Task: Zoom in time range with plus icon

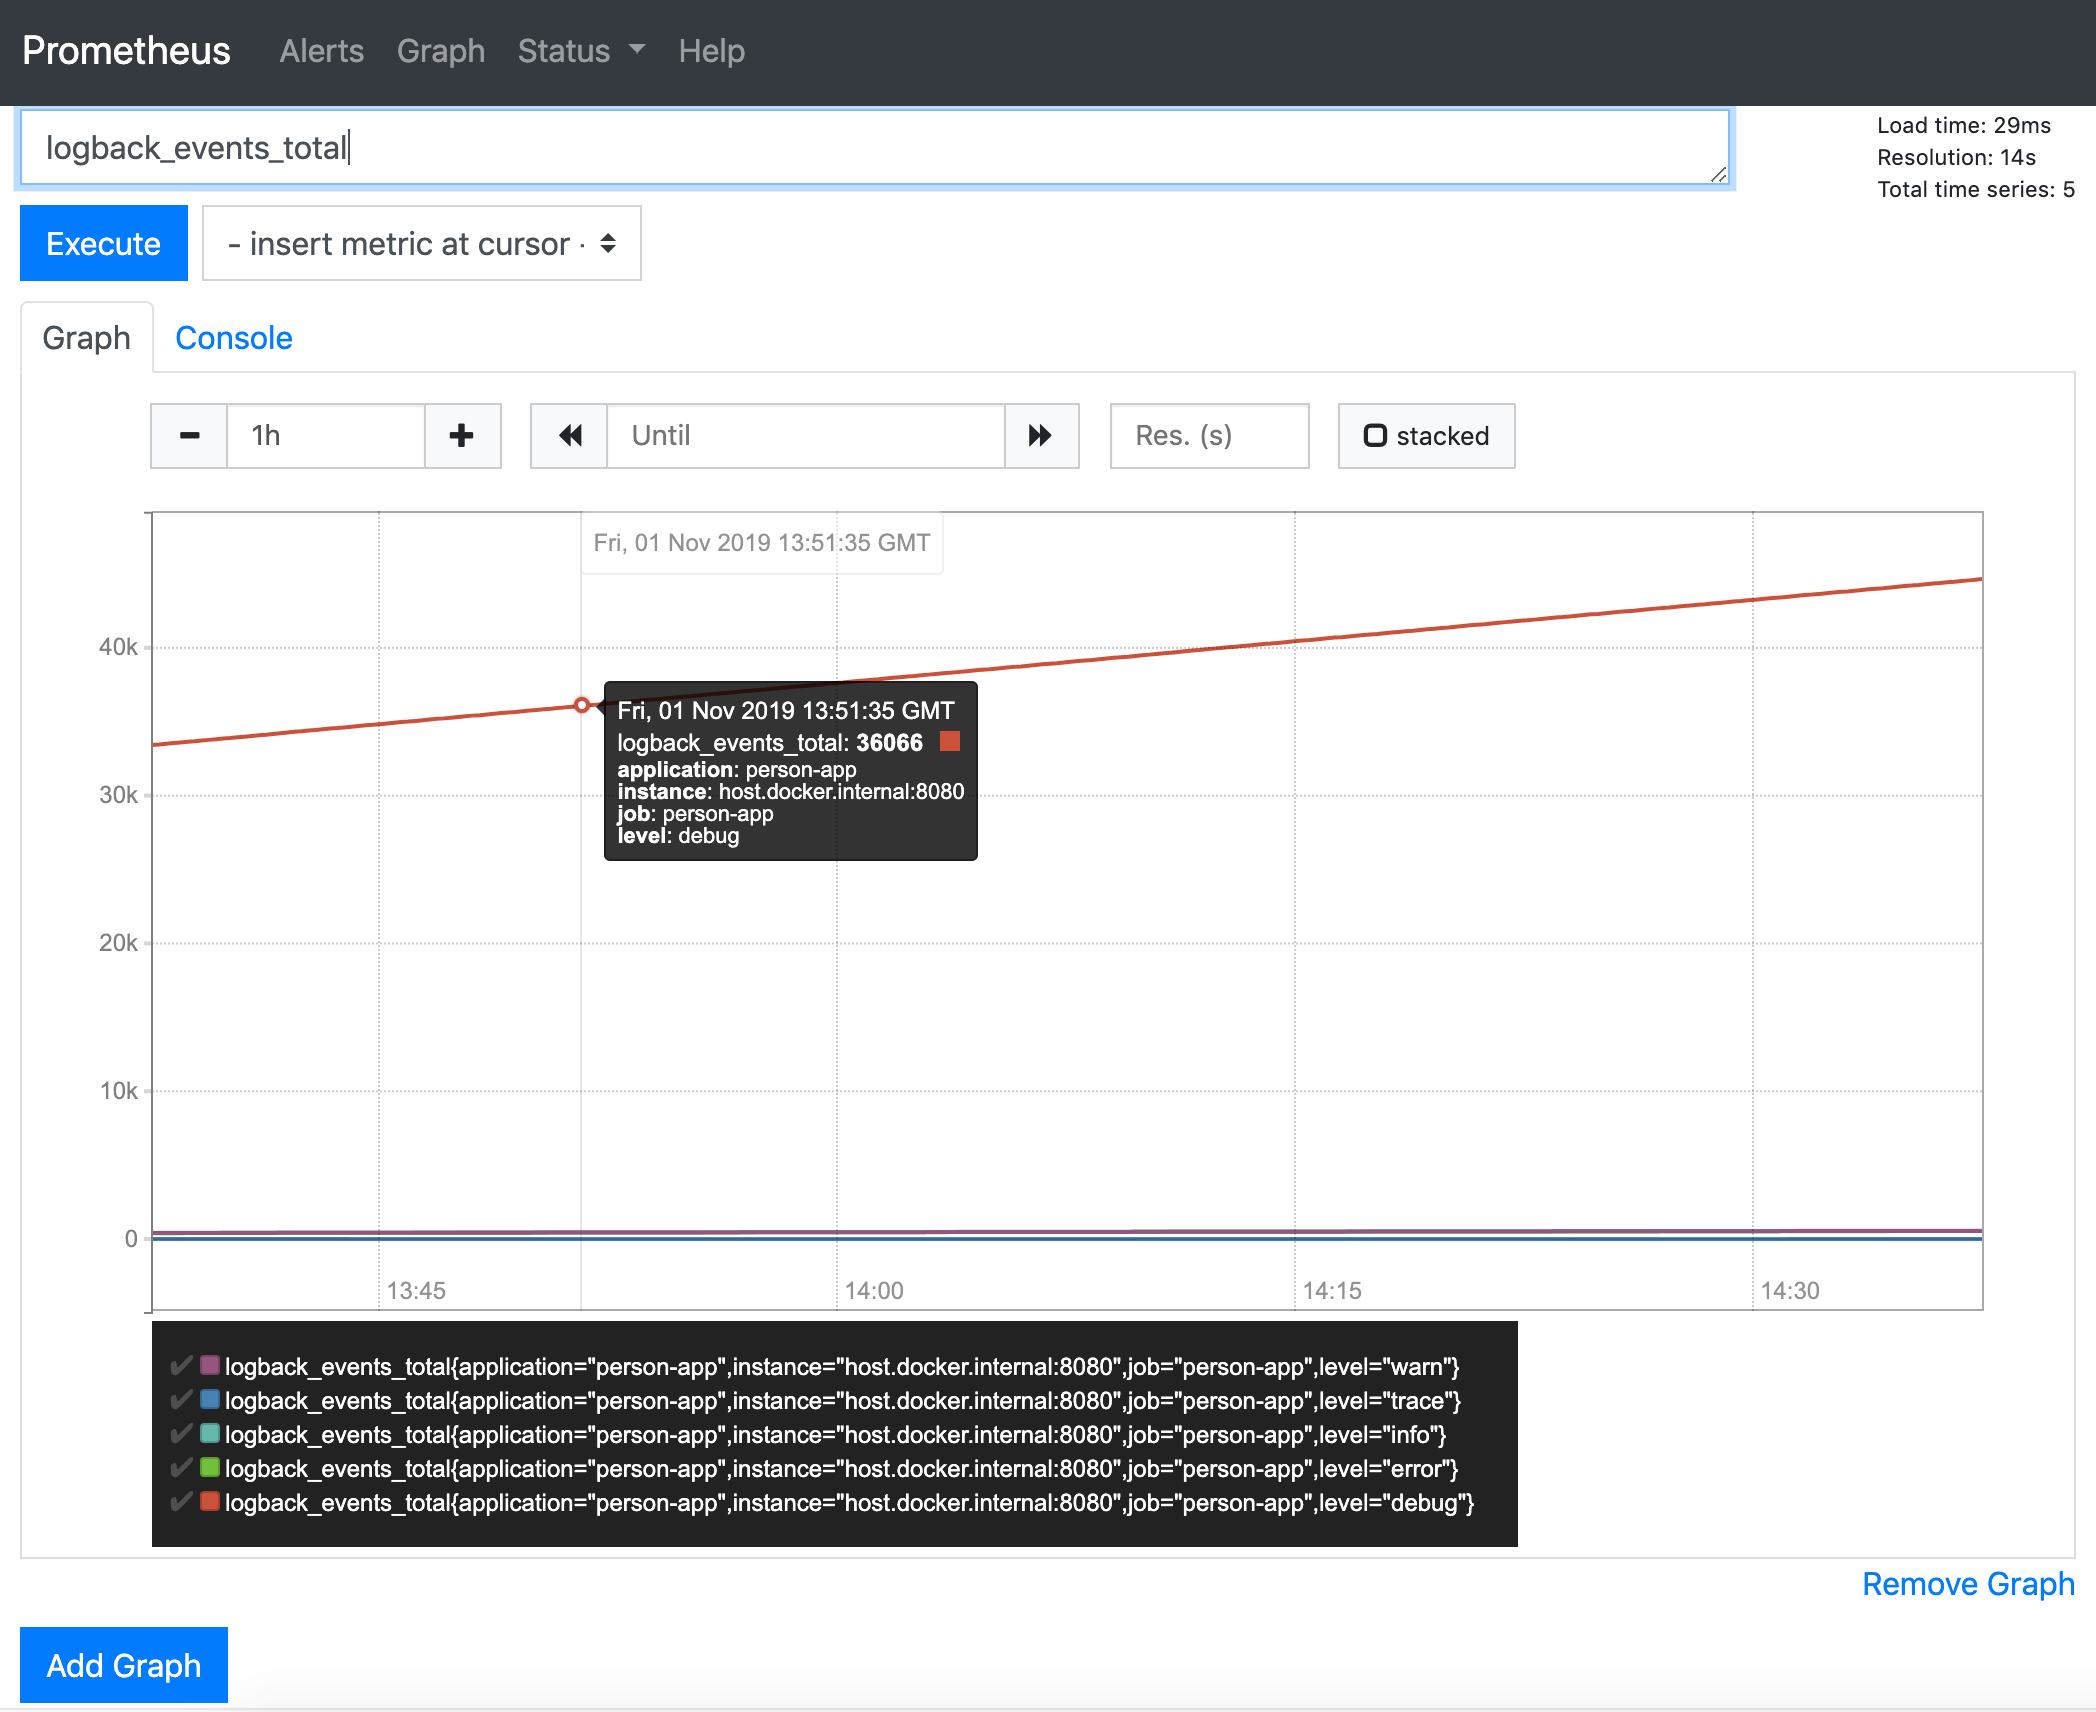Action: coord(461,435)
